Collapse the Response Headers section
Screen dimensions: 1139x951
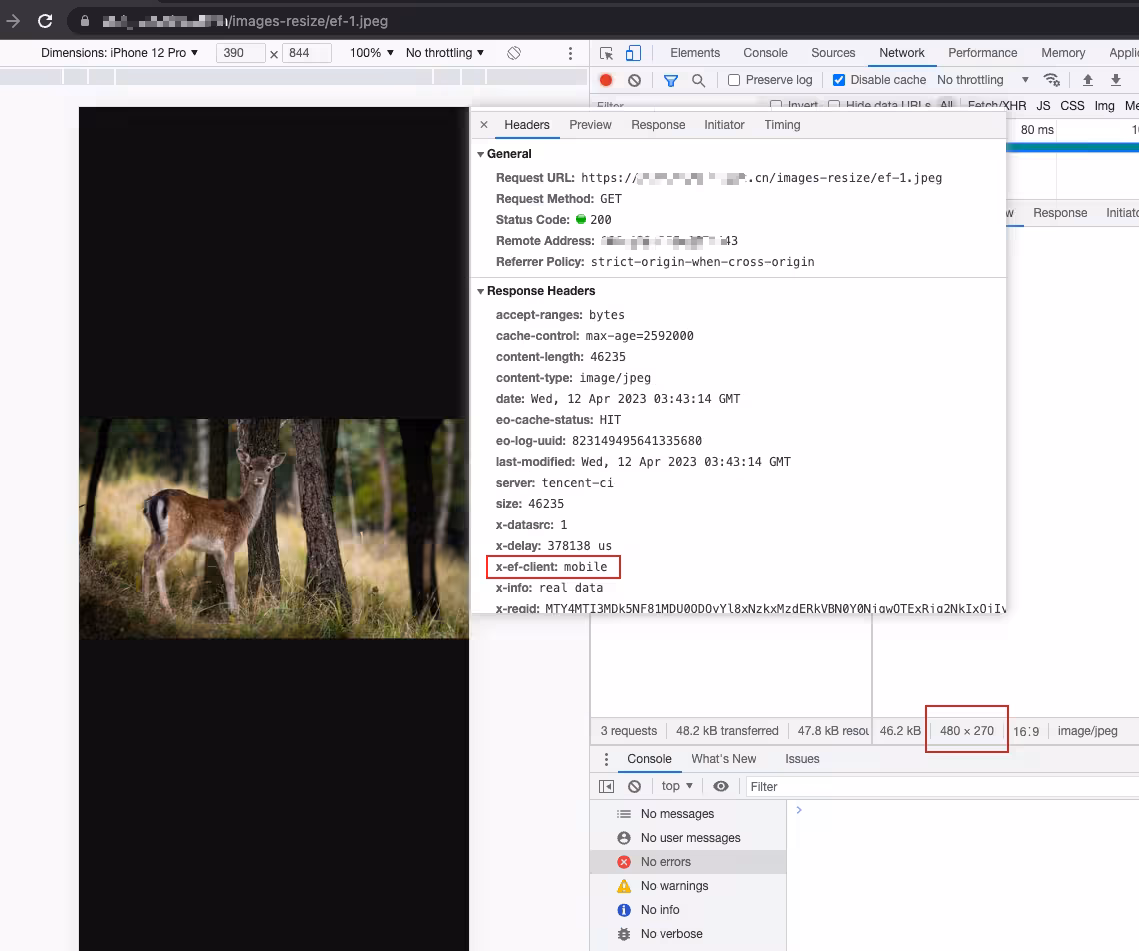(481, 291)
